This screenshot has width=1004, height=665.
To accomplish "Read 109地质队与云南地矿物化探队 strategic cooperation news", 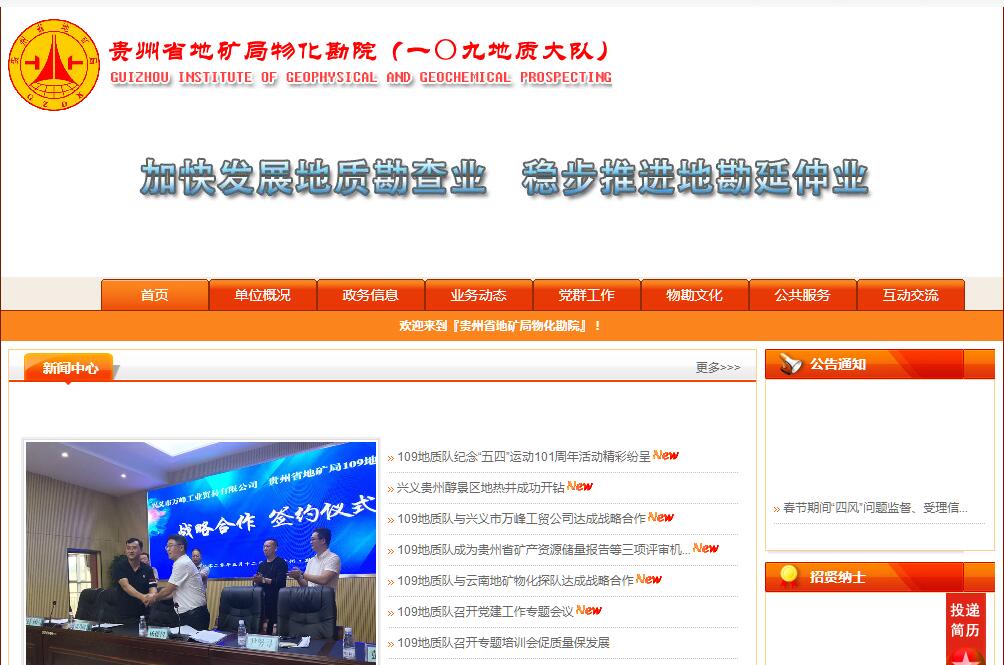I will click(515, 580).
